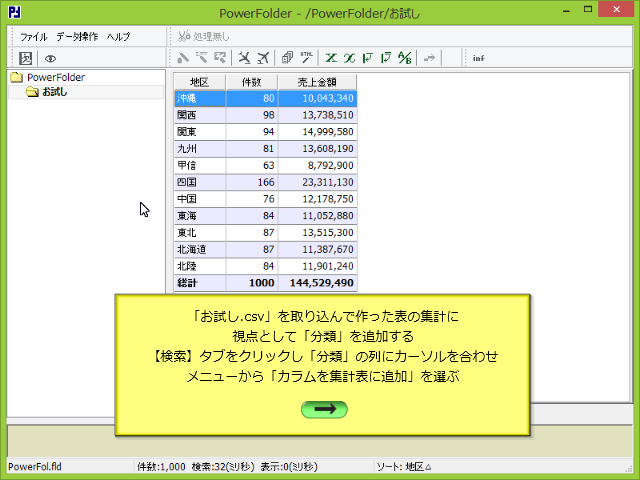Viewport: 640px width, 480px height.
Task: Select the お試し folder in tree
Action: (47, 92)
